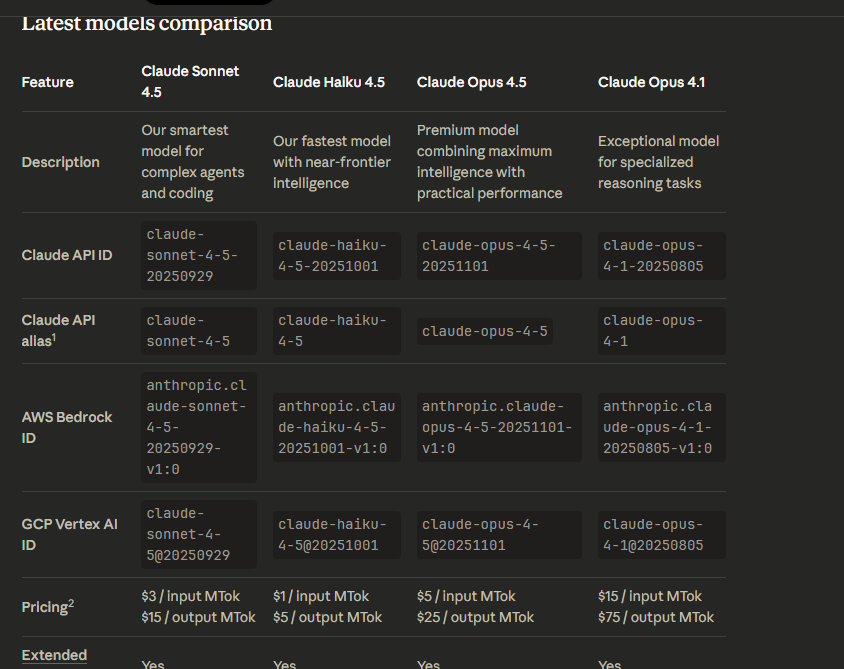The height and width of the screenshot is (669, 844).
Task: Click the claude-opus-4-5-20251101 API ID code
Action: tap(498, 255)
